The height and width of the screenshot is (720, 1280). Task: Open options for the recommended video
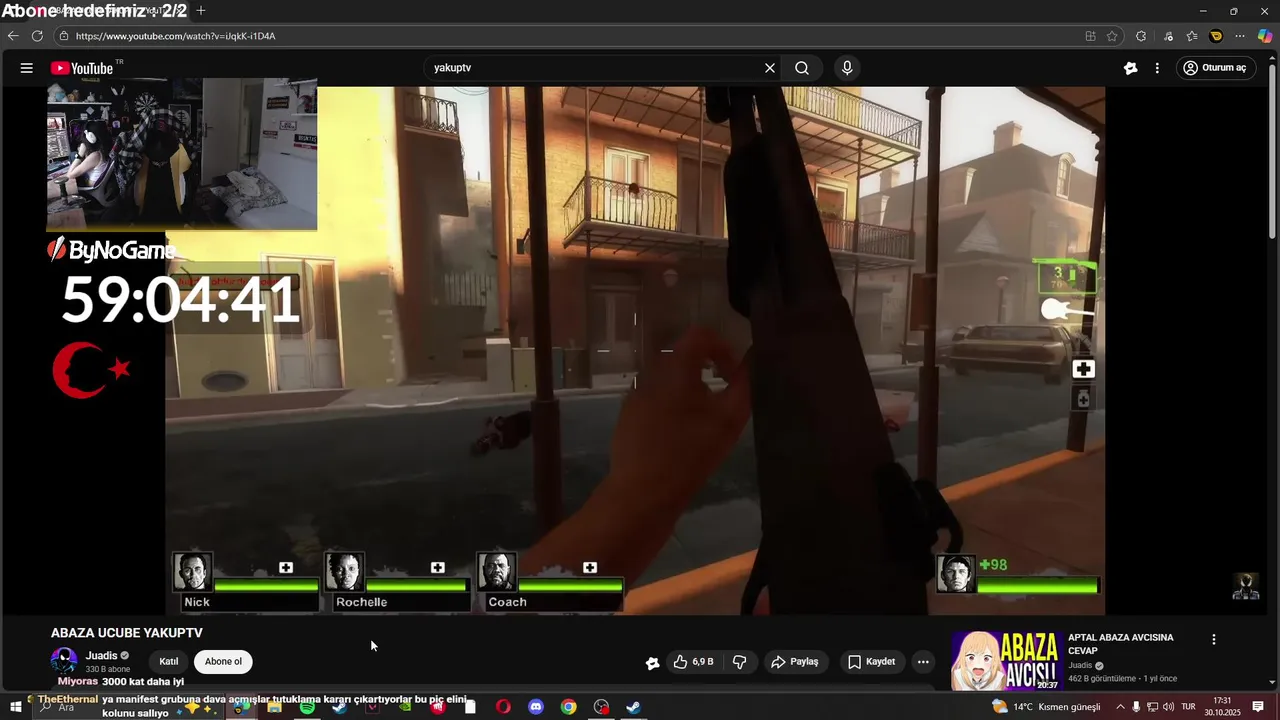1214,640
